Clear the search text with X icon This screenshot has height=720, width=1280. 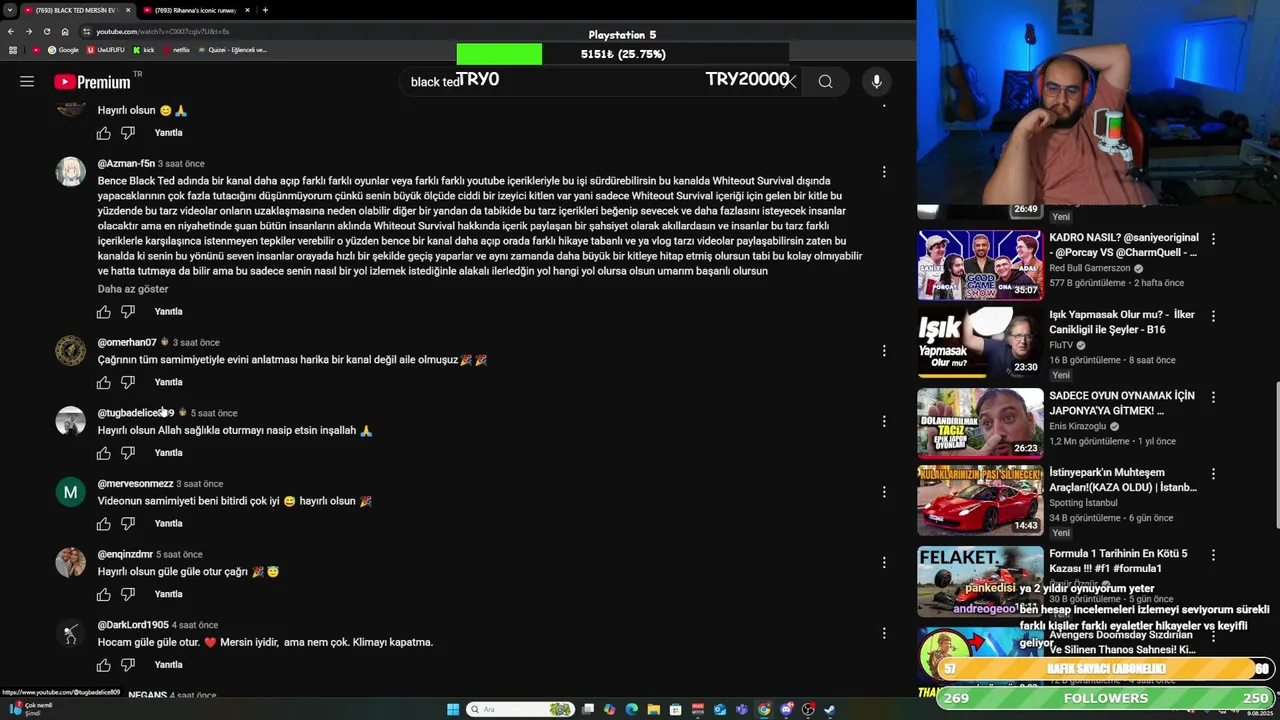(790, 82)
